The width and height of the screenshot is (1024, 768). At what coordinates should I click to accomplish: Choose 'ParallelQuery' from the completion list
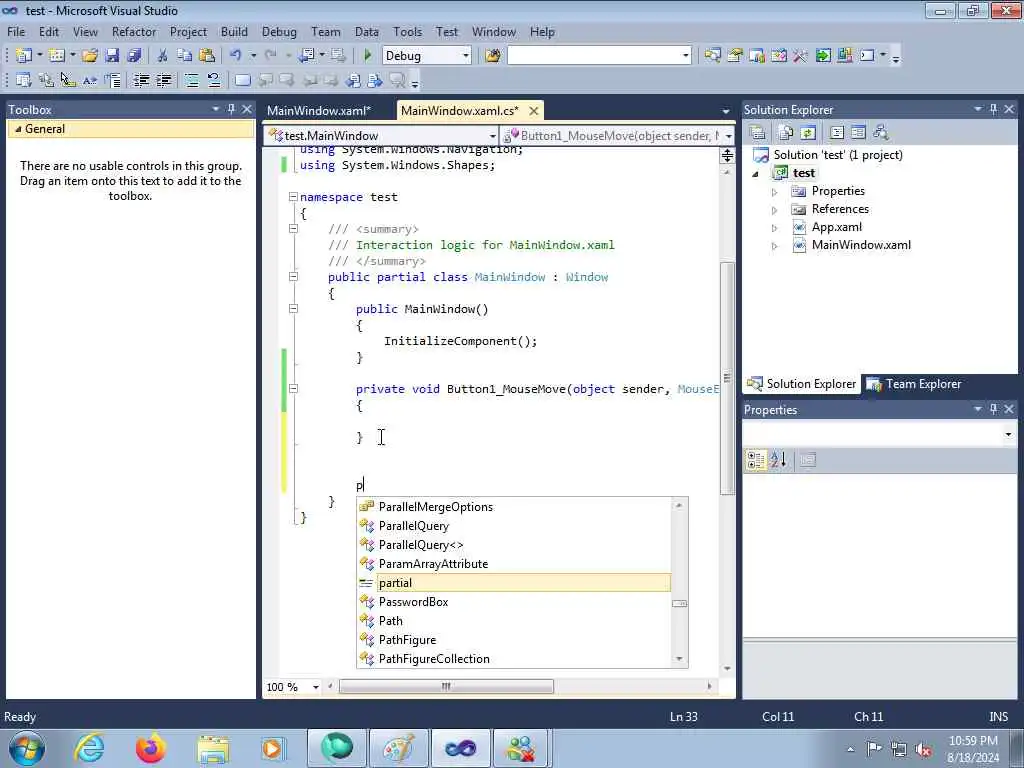click(515, 526)
